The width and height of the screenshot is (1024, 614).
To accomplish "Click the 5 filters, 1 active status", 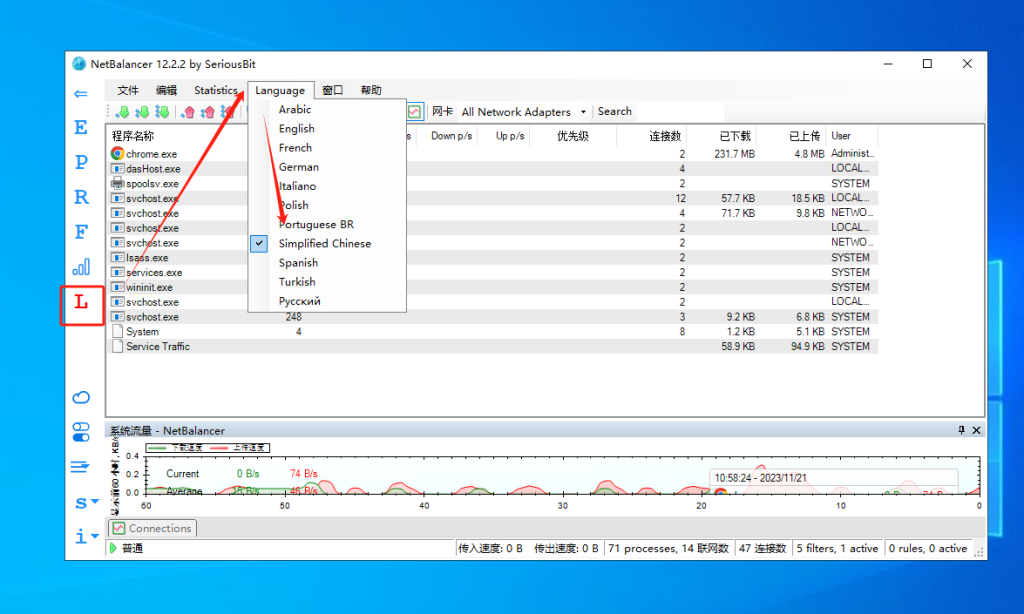I will pyautogui.click(x=837, y=548).
